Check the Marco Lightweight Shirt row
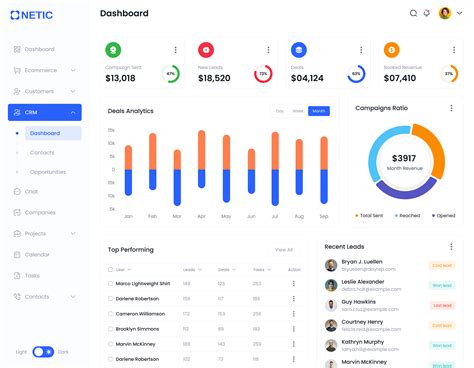Image resolution: width=474 pixels, height=368 pixels. pyautogui.click(x=110, y=284)
